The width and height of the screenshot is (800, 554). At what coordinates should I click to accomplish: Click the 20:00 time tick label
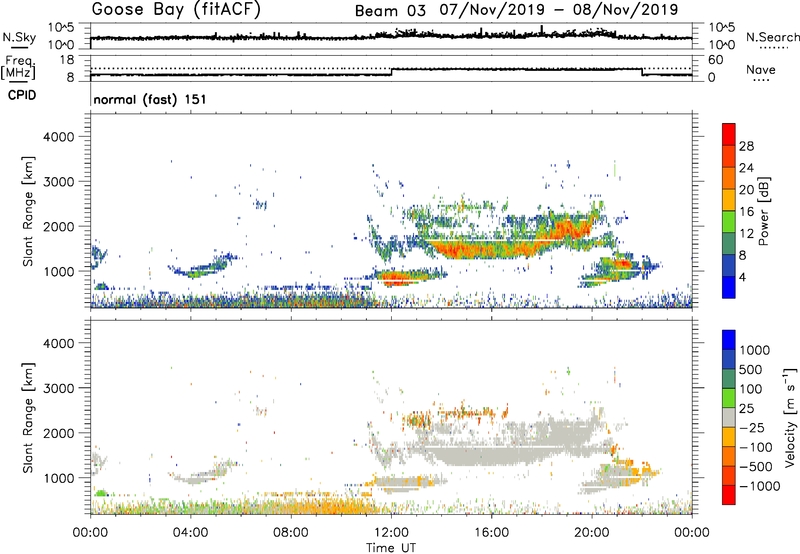(592, 533)
